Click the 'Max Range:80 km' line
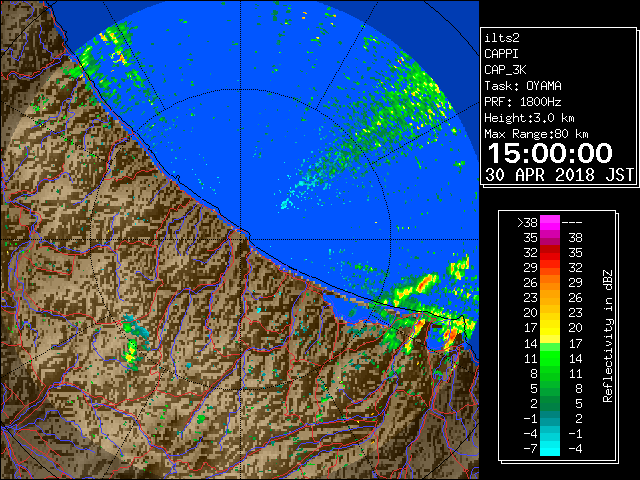The width and height of the screenshot is (640, 480). tap(536, 134)
